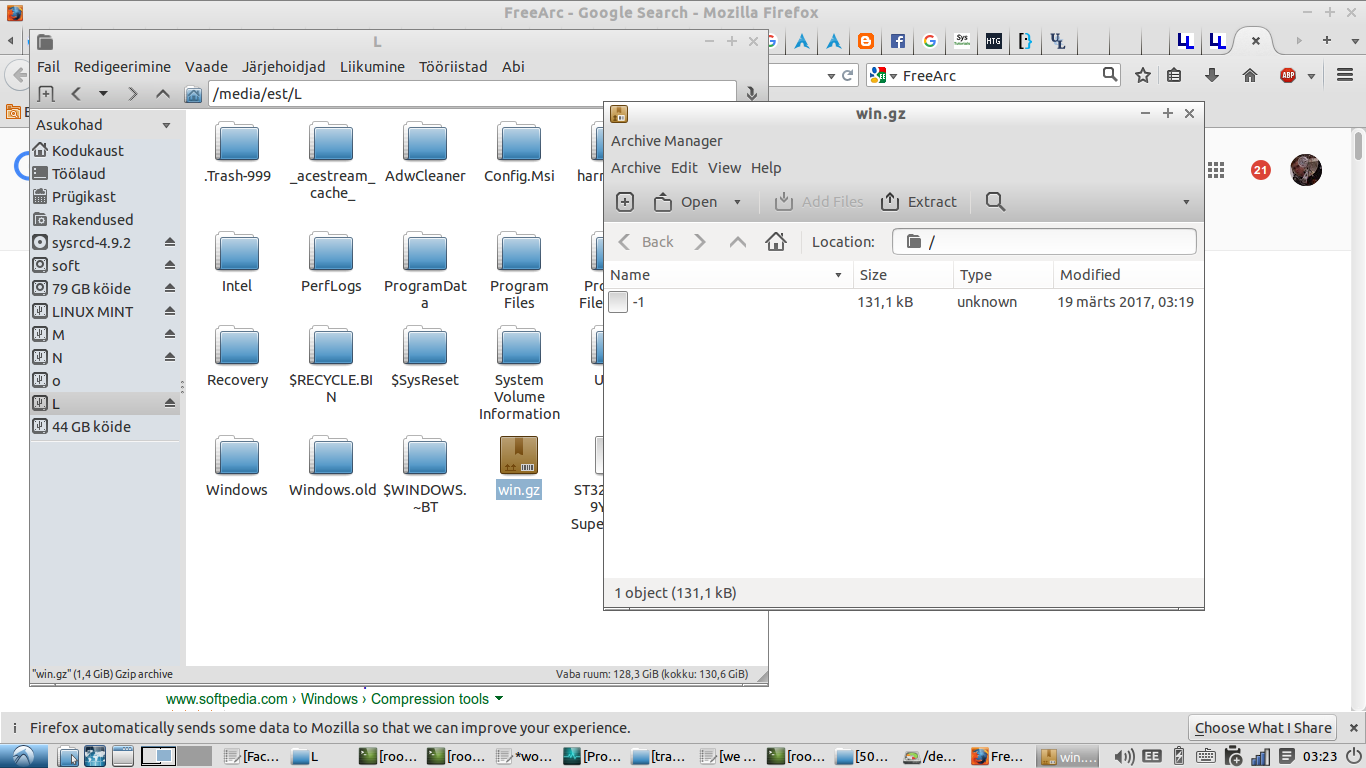Open the Tööriistad menu

coord(453,67)
